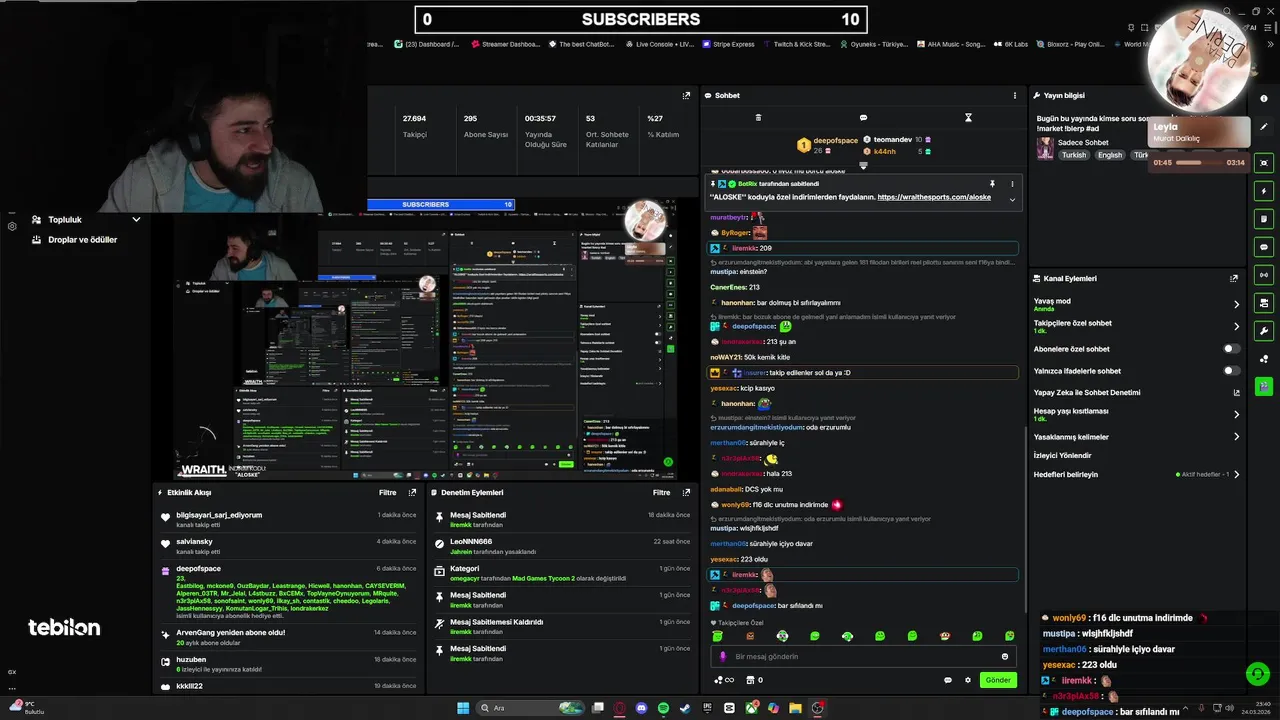Image resolution: width=1280 pixels, height=720 pixels.
Task: Click the Turkish language tag
Action: click(x=1074, y=155)
